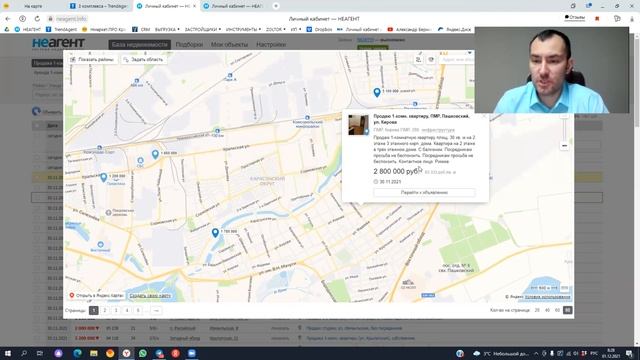Open 'ZOCTOK' bookmarks folder dropdown
This screenshot has width=640, height=360.
pyautogui.click(x=276, y=29)
